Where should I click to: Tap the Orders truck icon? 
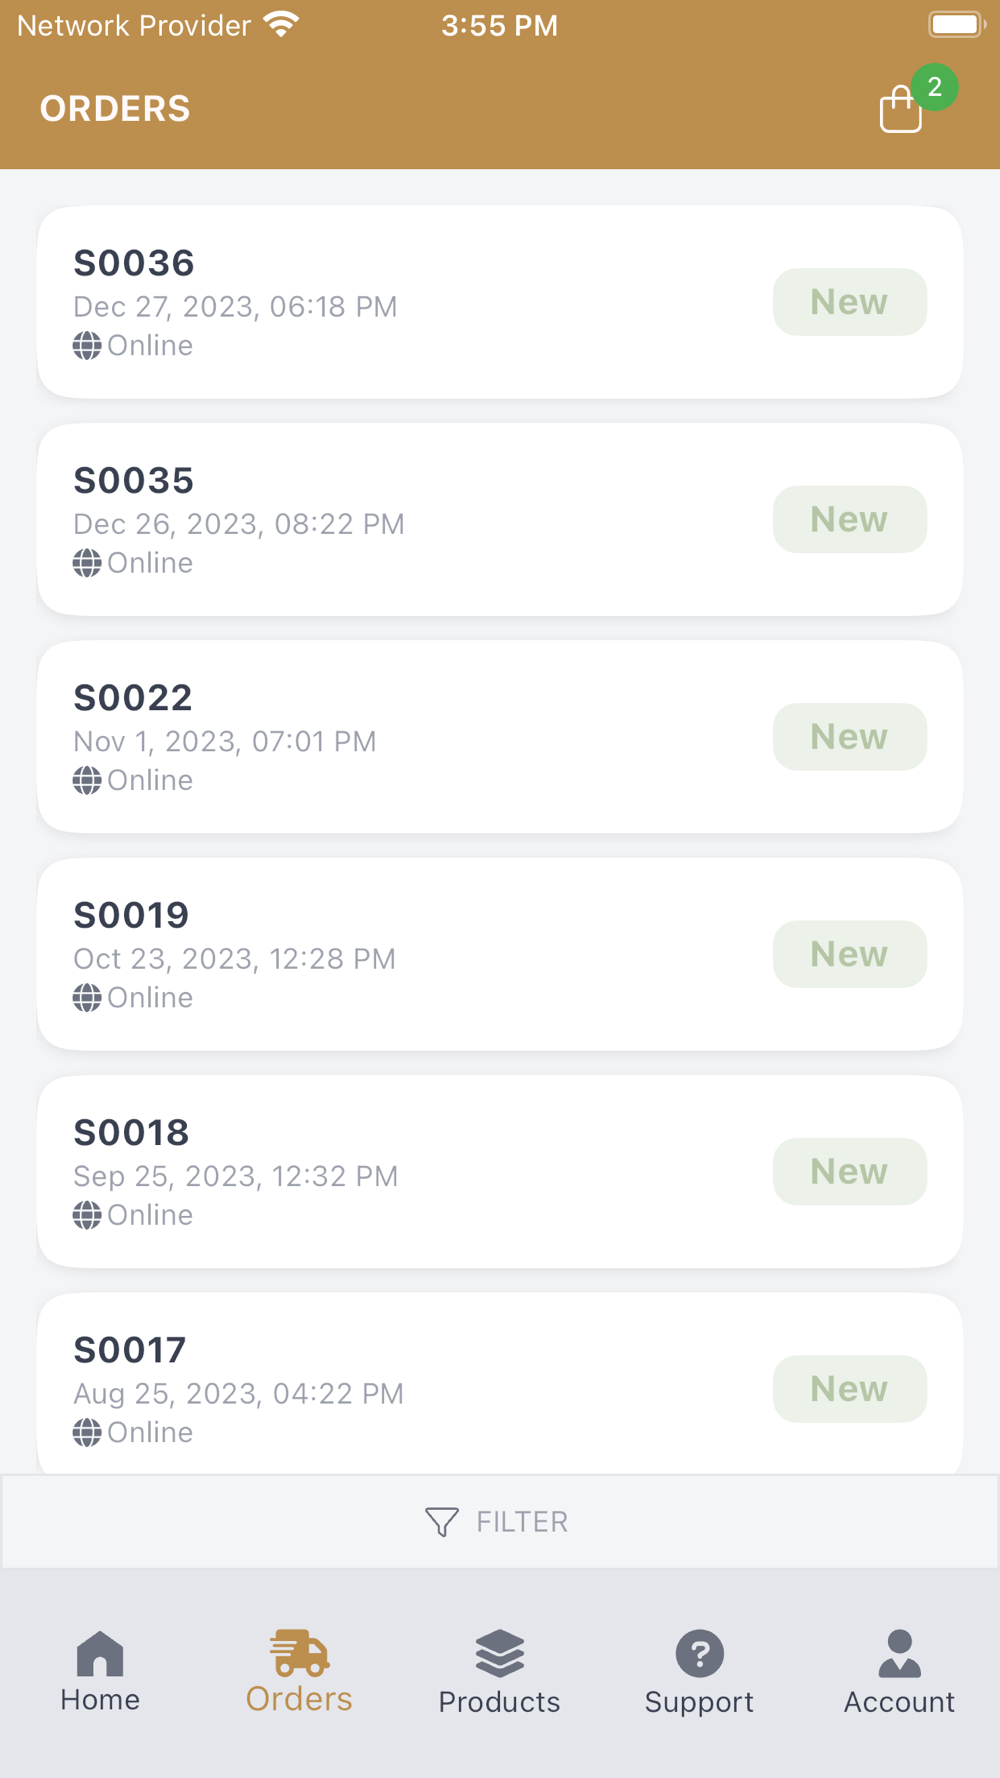pos(299,1653)
